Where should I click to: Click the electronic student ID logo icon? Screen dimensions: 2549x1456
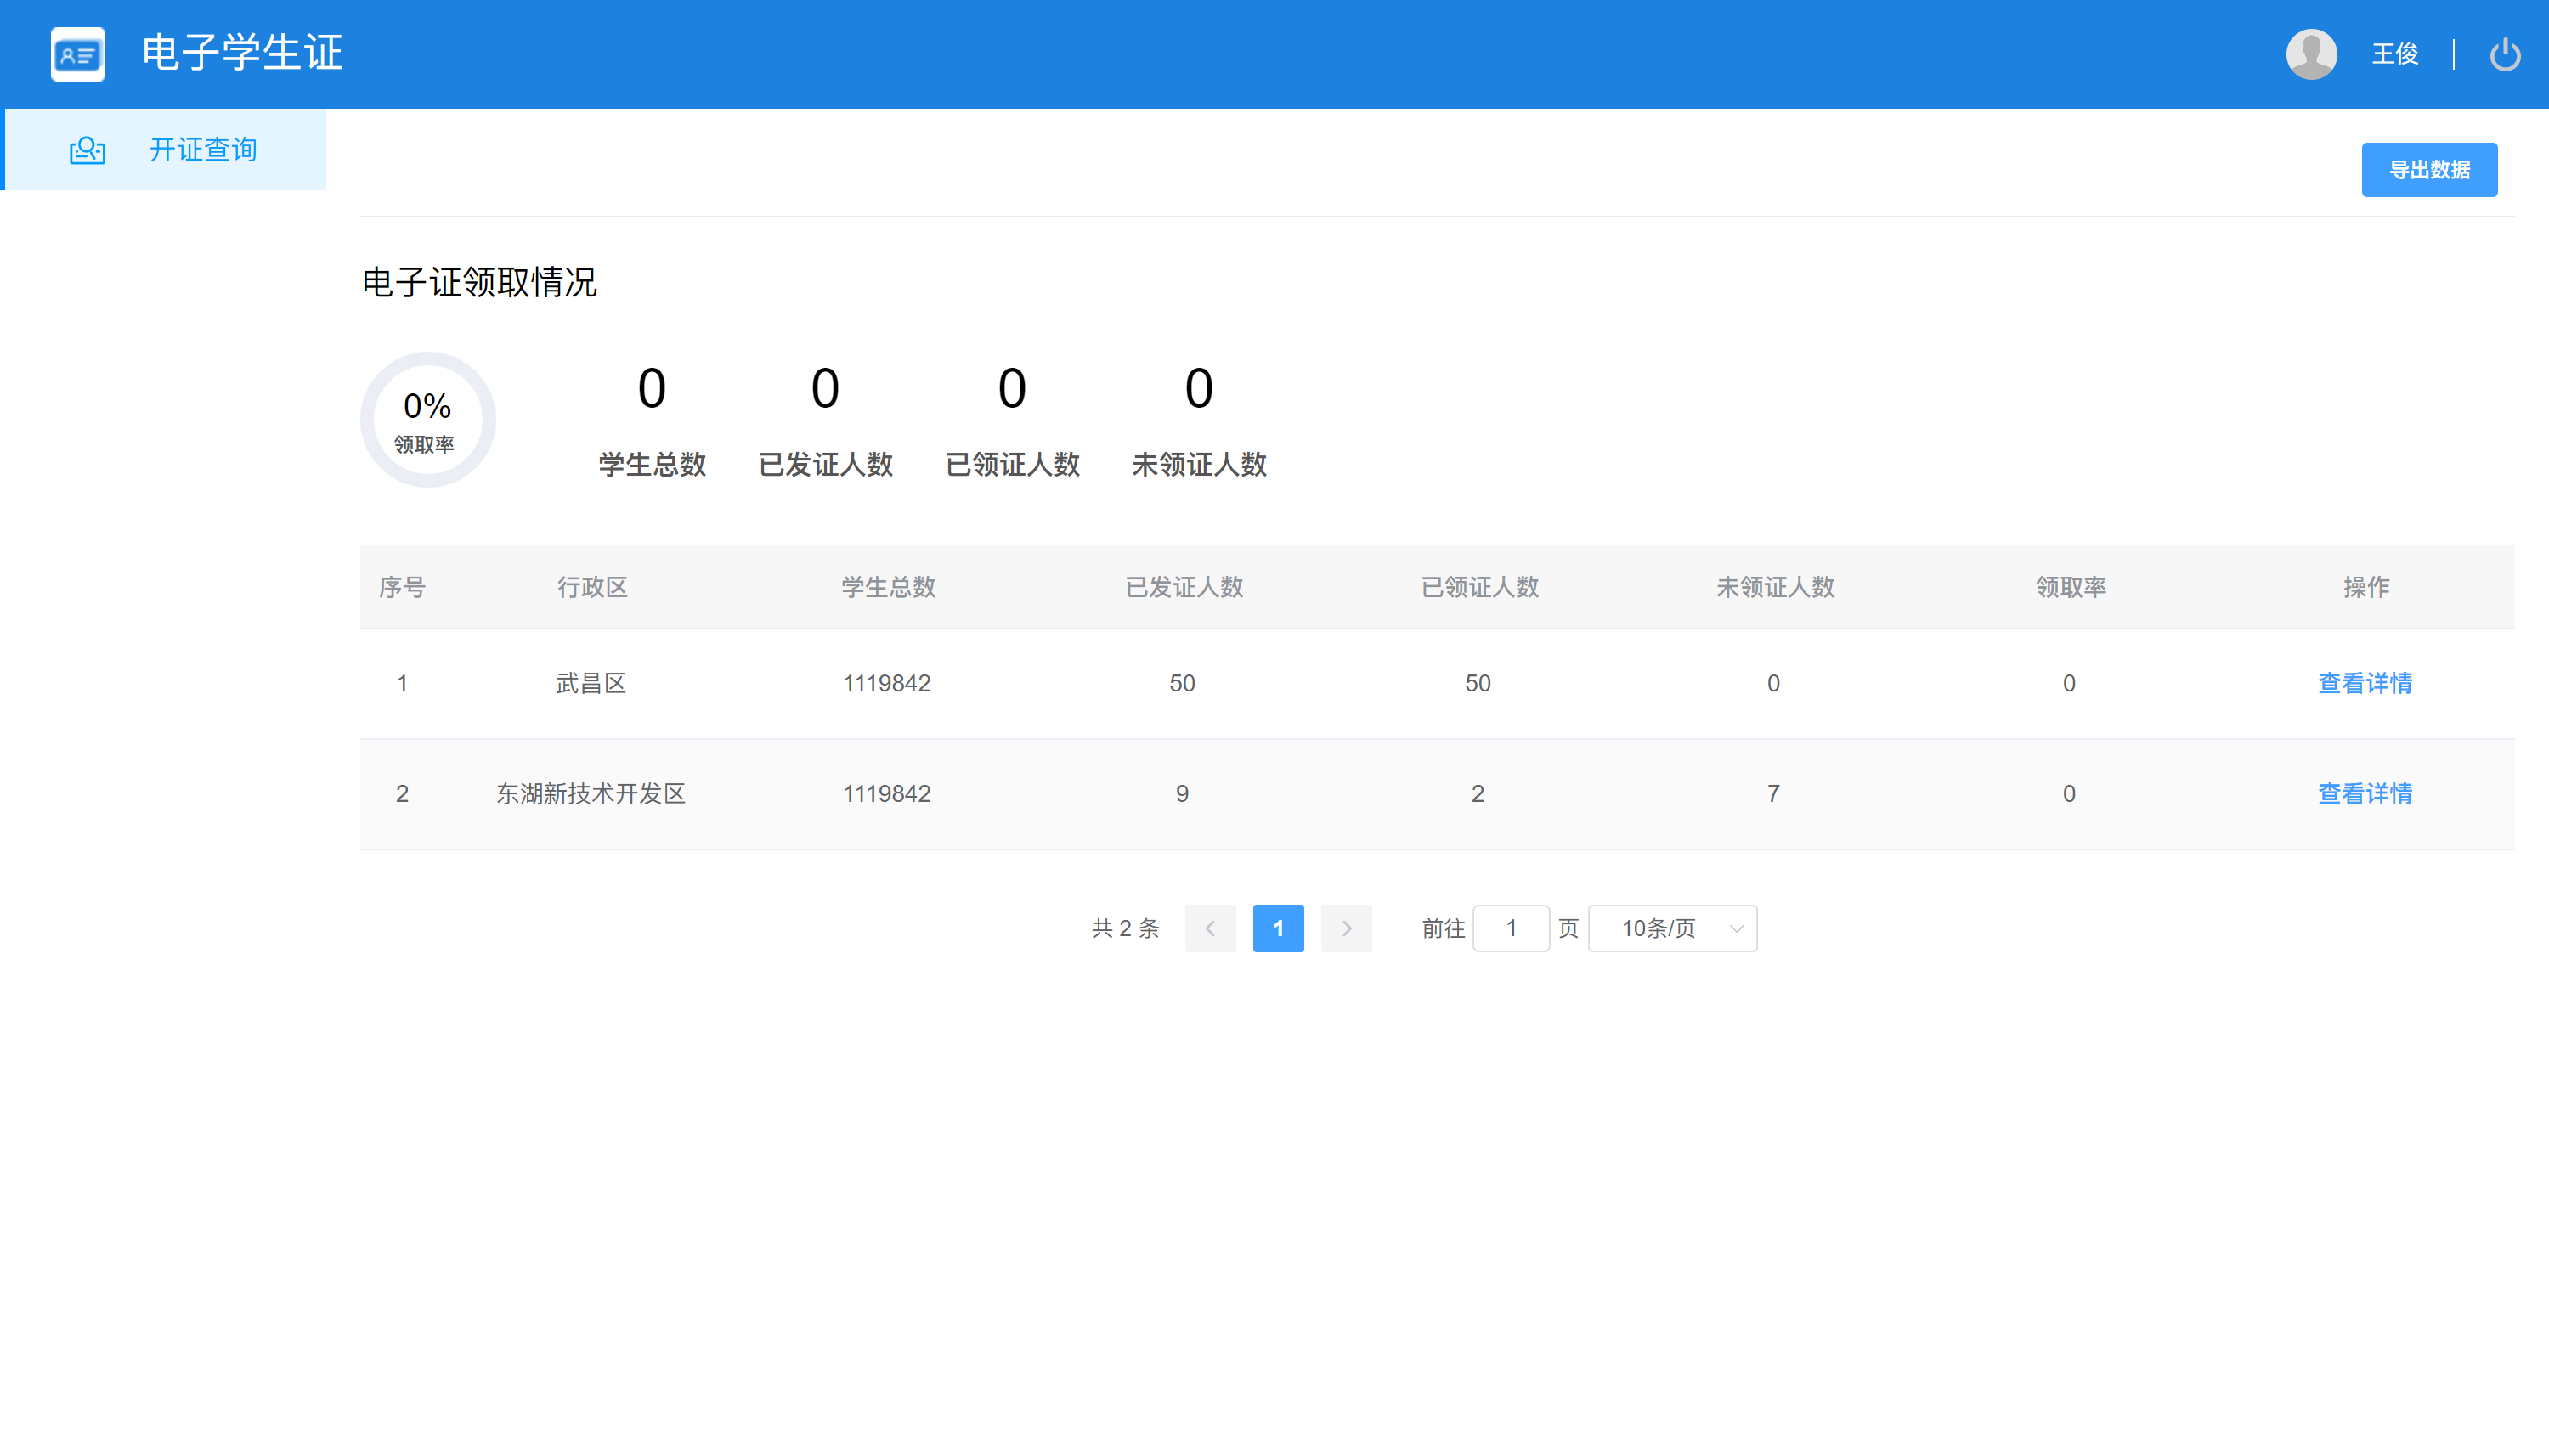pyautogui.click(x=78, y=54)
